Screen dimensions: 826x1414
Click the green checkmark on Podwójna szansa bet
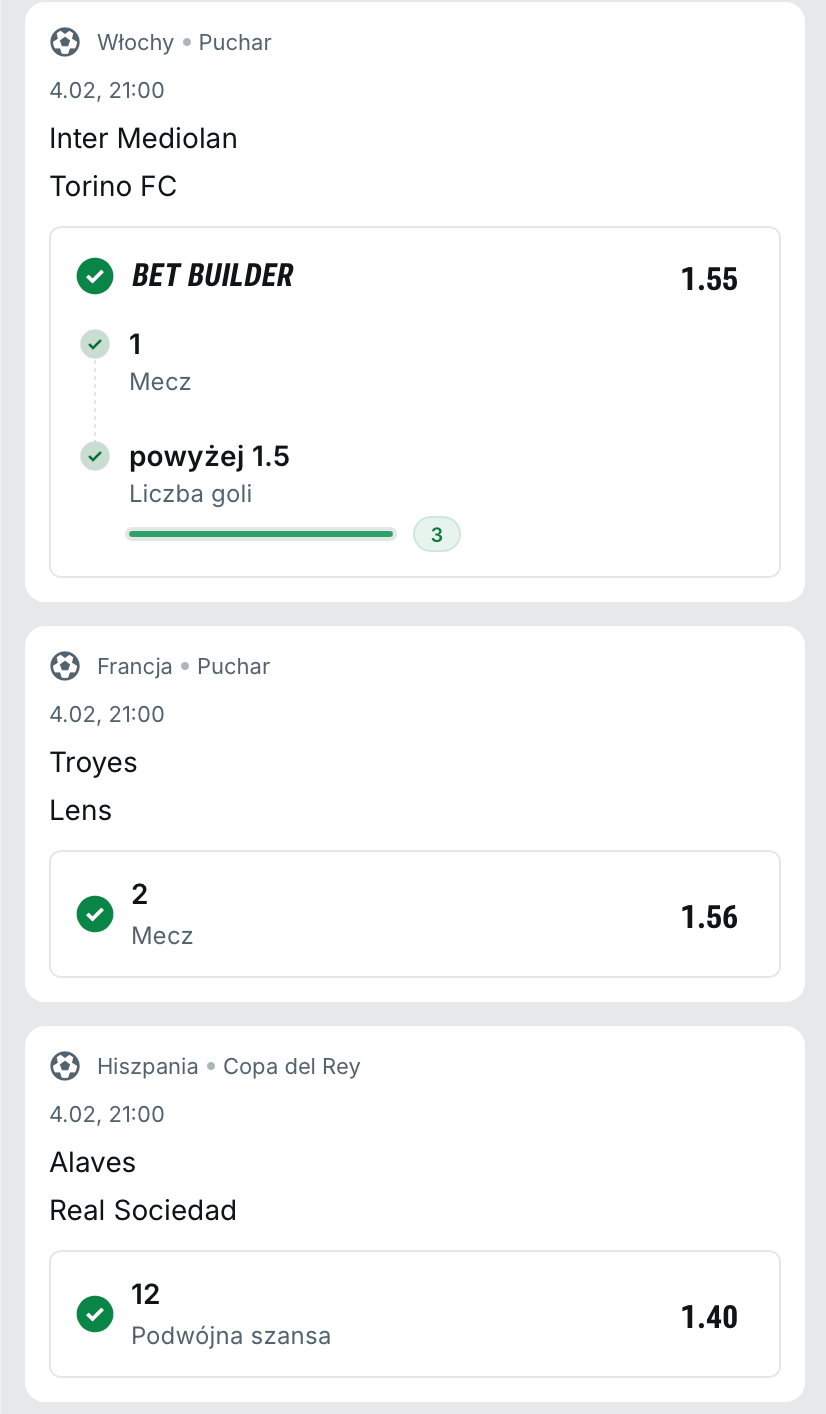(95, 1314)
